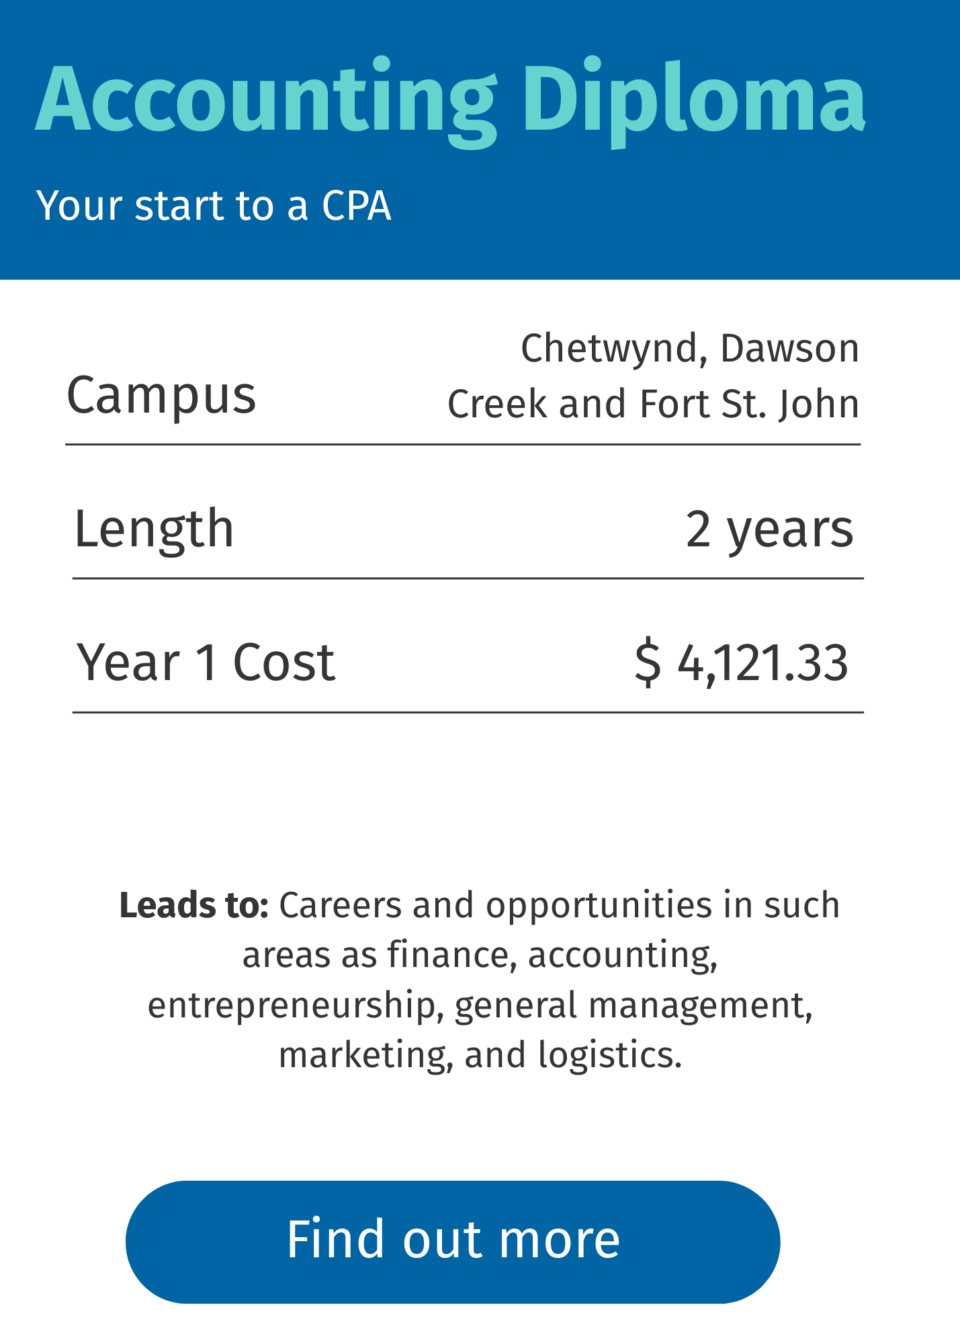Click 'areas as finance, accounting,' line
Image resolution: width=960 pixels, height=1344 pixels.
480,955
